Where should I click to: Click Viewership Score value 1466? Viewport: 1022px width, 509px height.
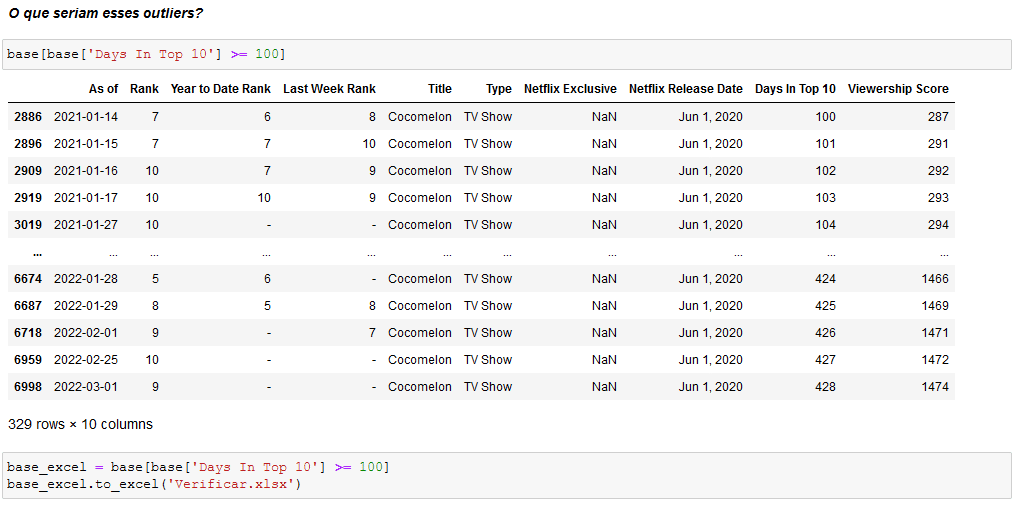[x=935, y=278]
